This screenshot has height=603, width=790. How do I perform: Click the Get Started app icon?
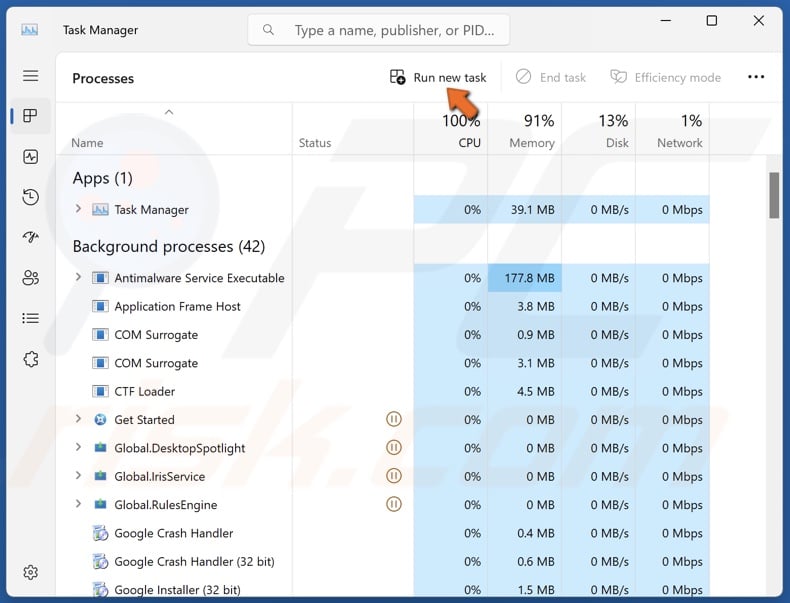click(x=100, y=419)
